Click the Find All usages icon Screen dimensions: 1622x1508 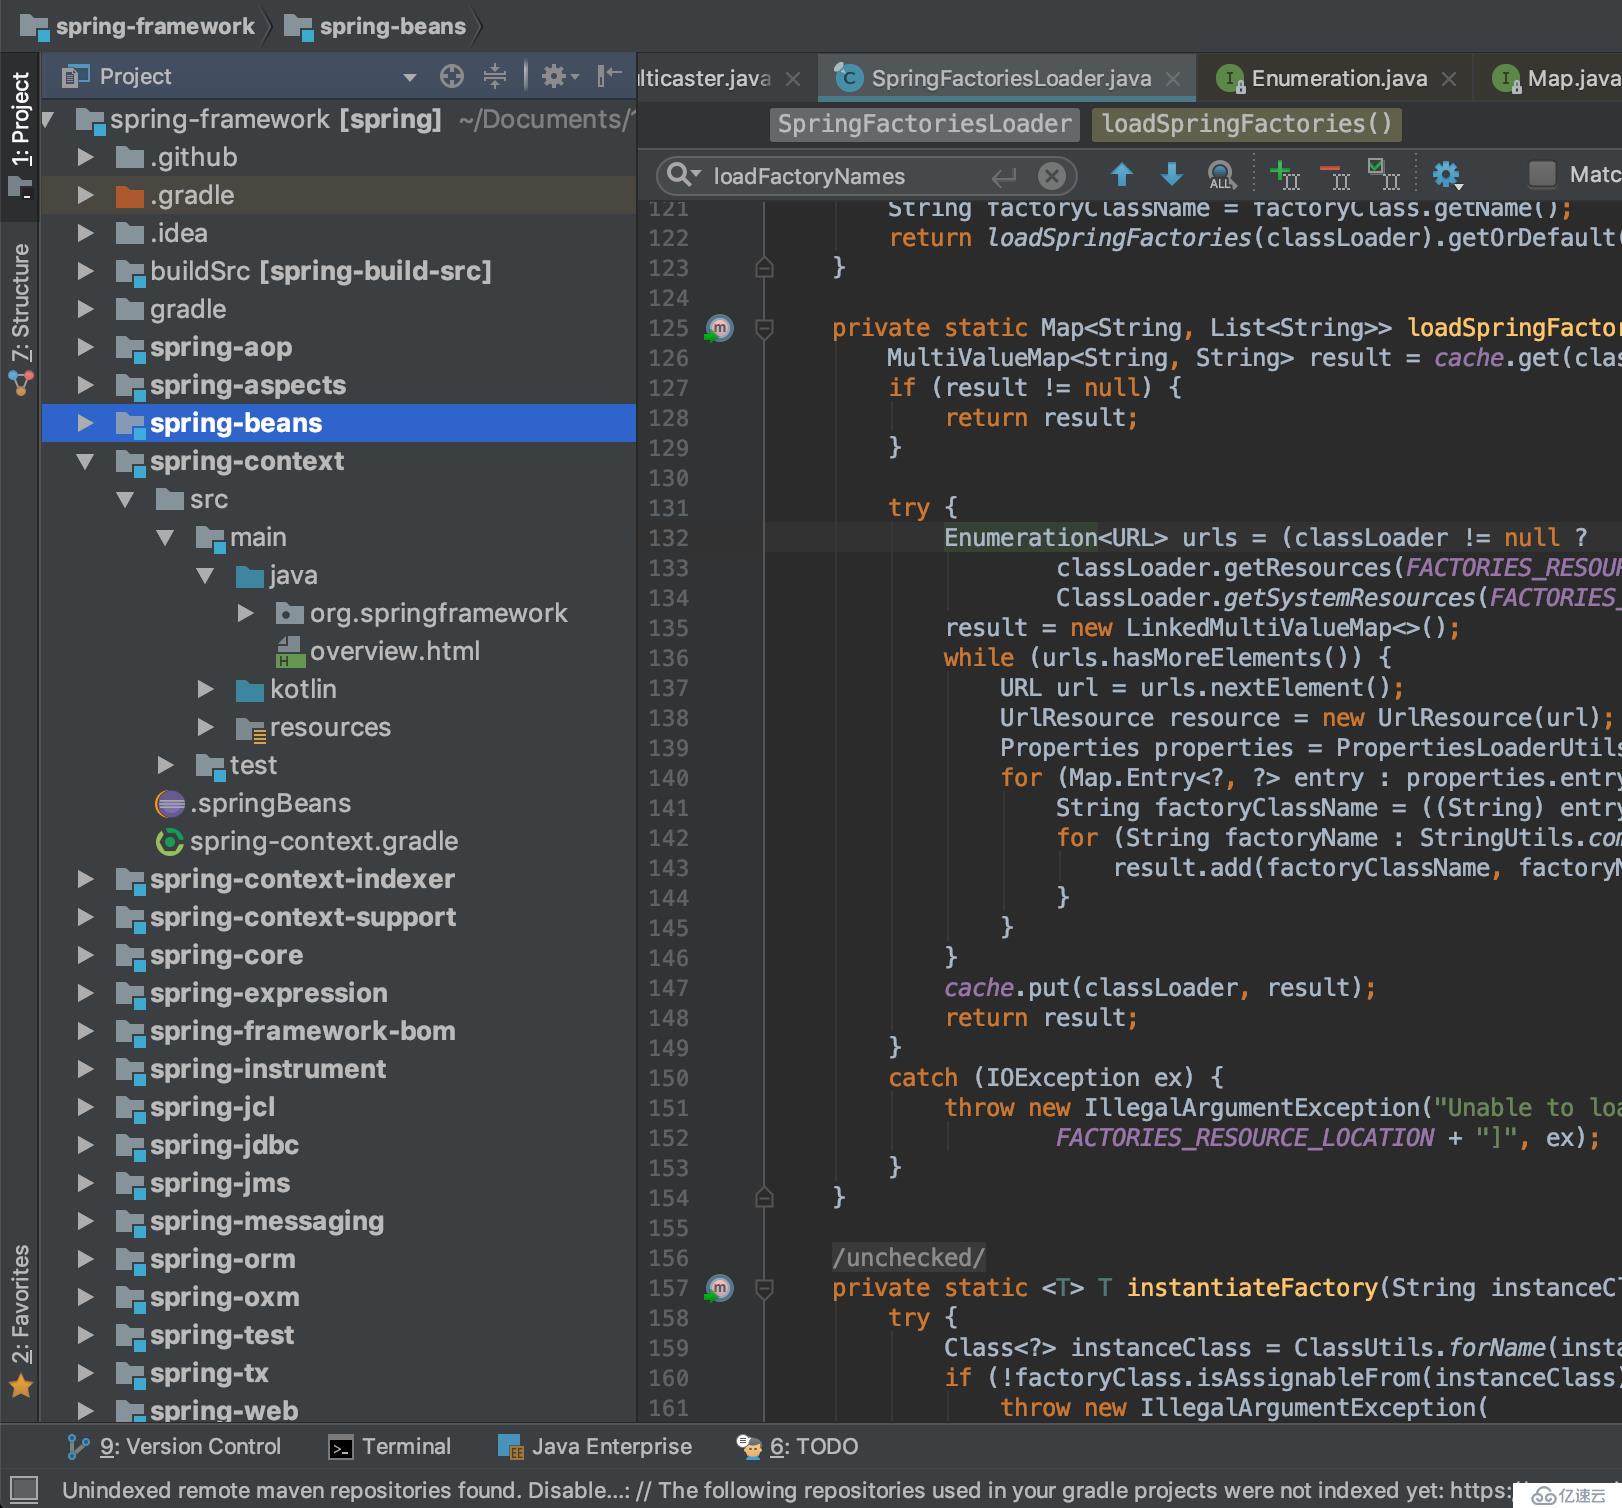(x=1222, y=175)
